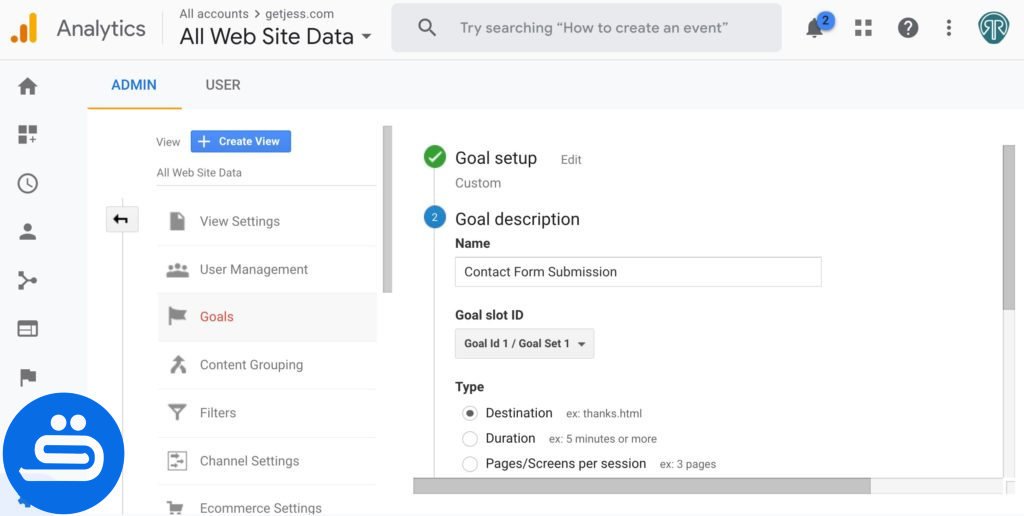1024x516 pixels.
Task: Click the 'Custom' label under Goal setup
Action: point(478,183)
